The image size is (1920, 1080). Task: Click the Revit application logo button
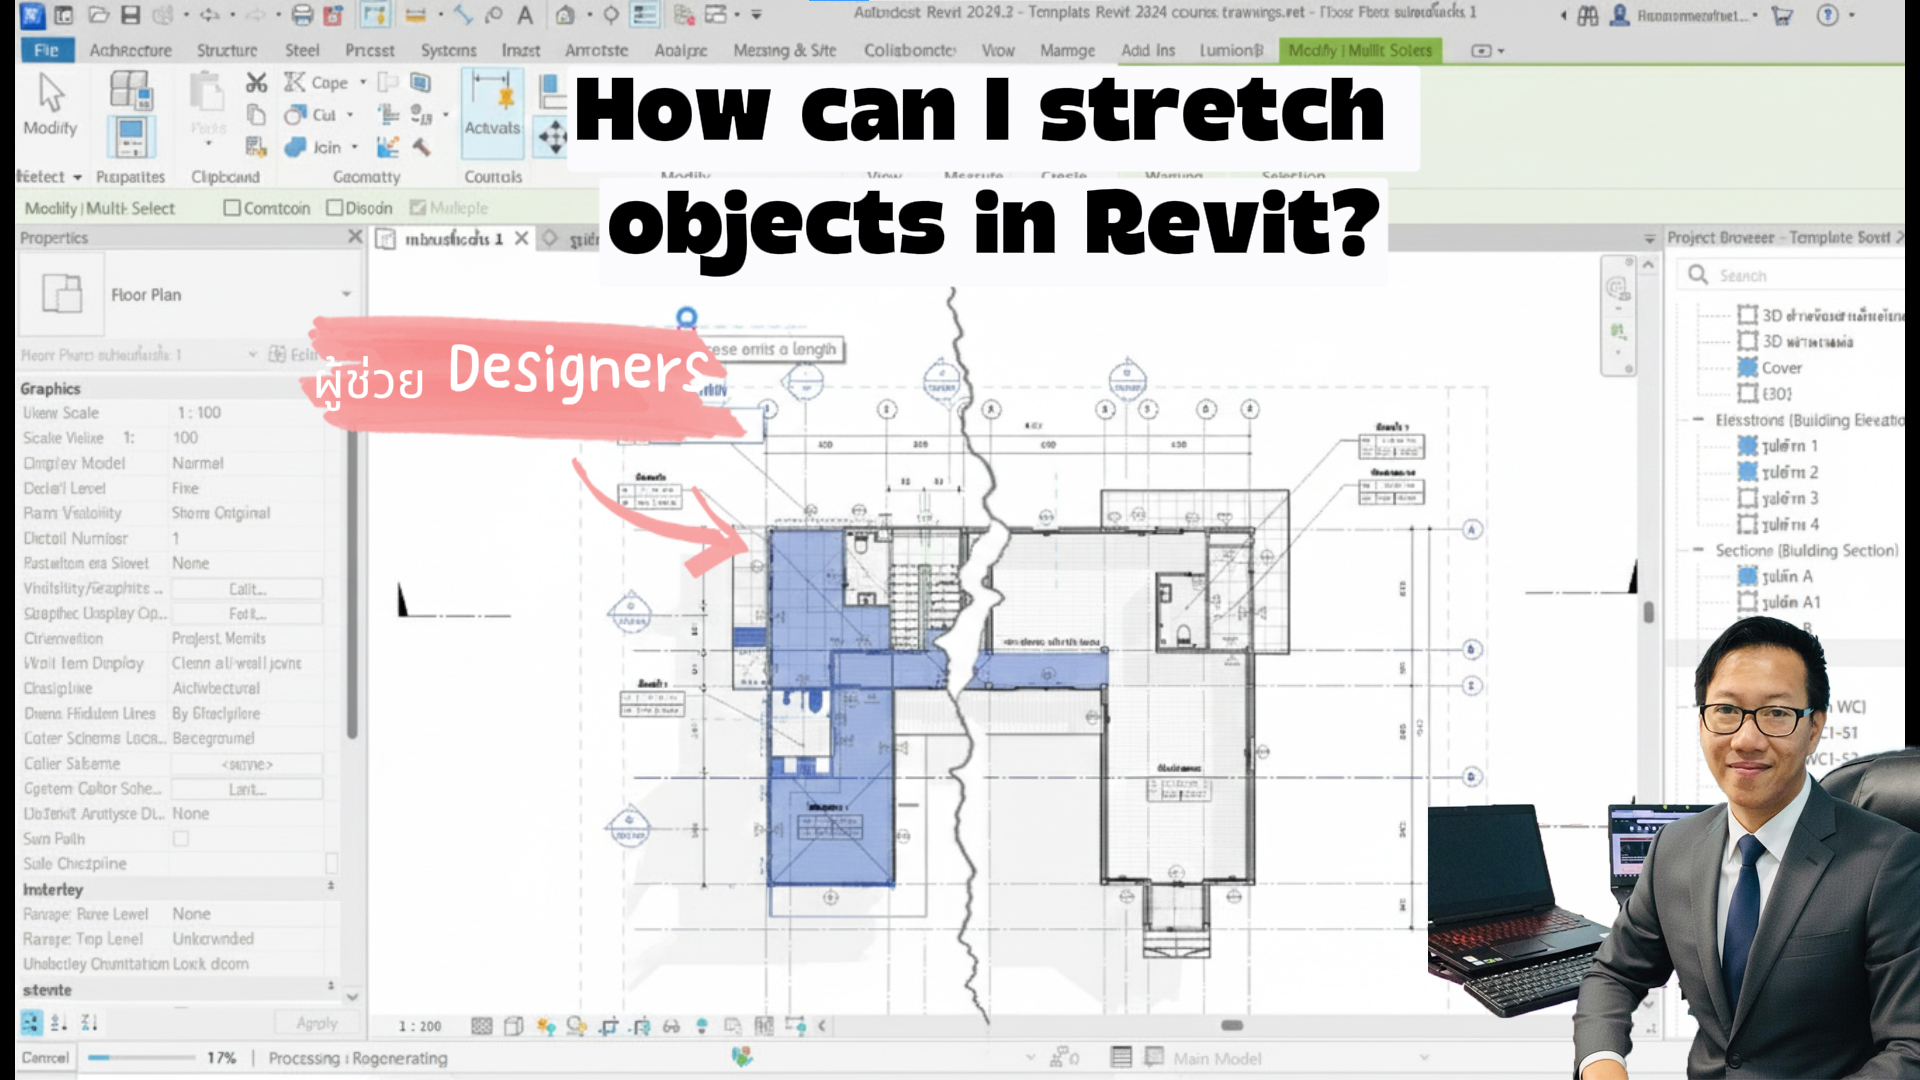(x=32, y=15)
